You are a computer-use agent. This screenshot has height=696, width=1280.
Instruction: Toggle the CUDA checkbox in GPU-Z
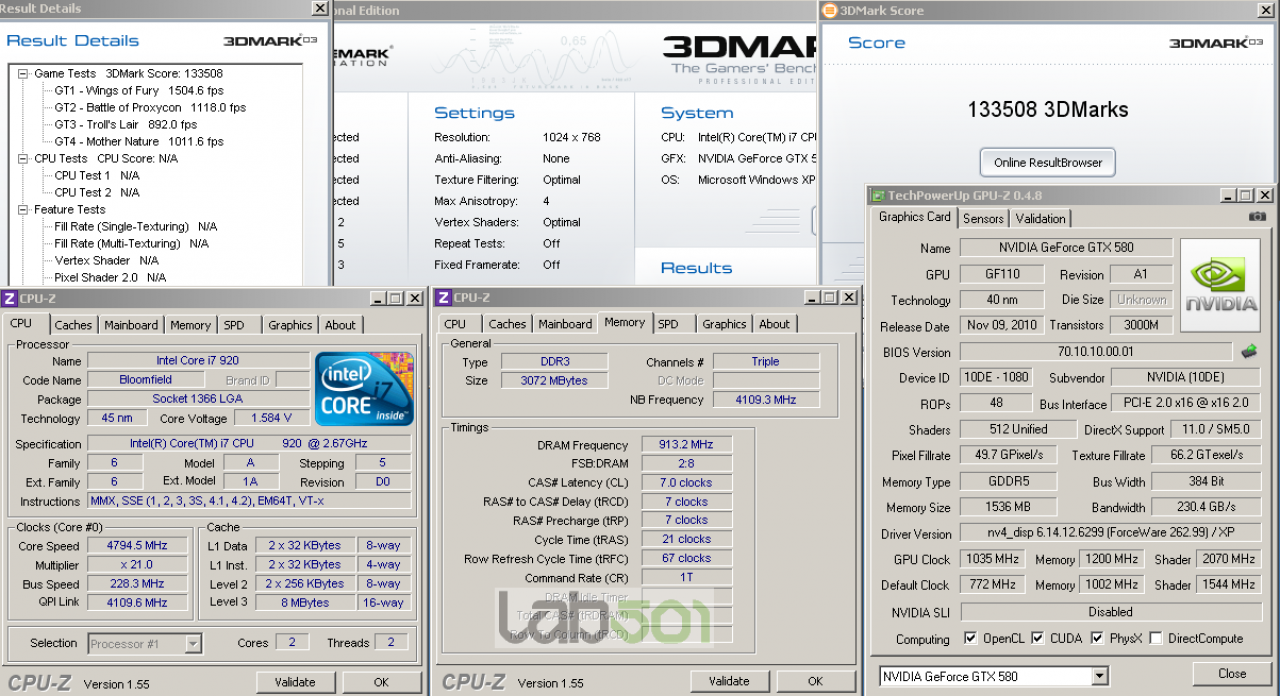tap(1037, 638)
